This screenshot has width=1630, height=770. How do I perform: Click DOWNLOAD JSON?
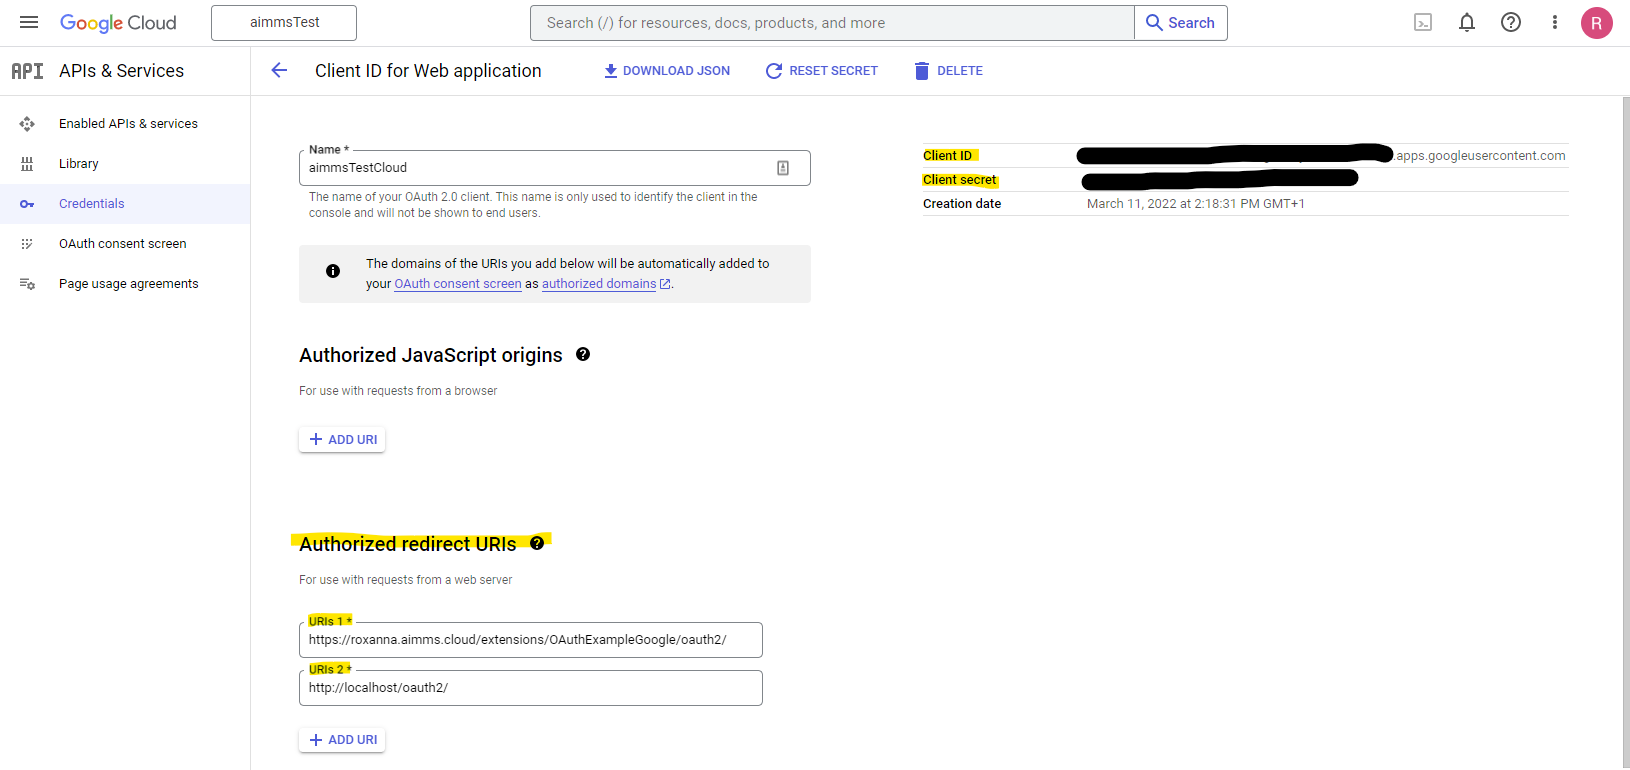point(667,71)
